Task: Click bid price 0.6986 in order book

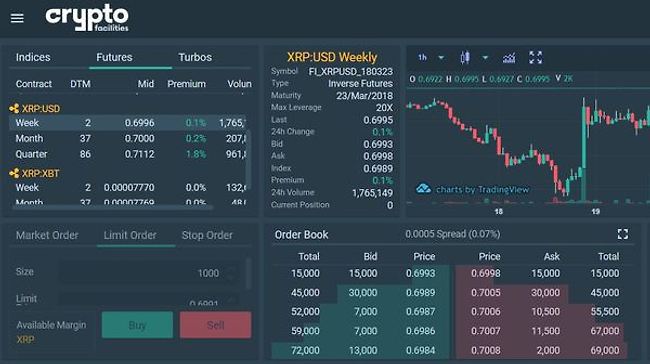Action: coord(420,331)
